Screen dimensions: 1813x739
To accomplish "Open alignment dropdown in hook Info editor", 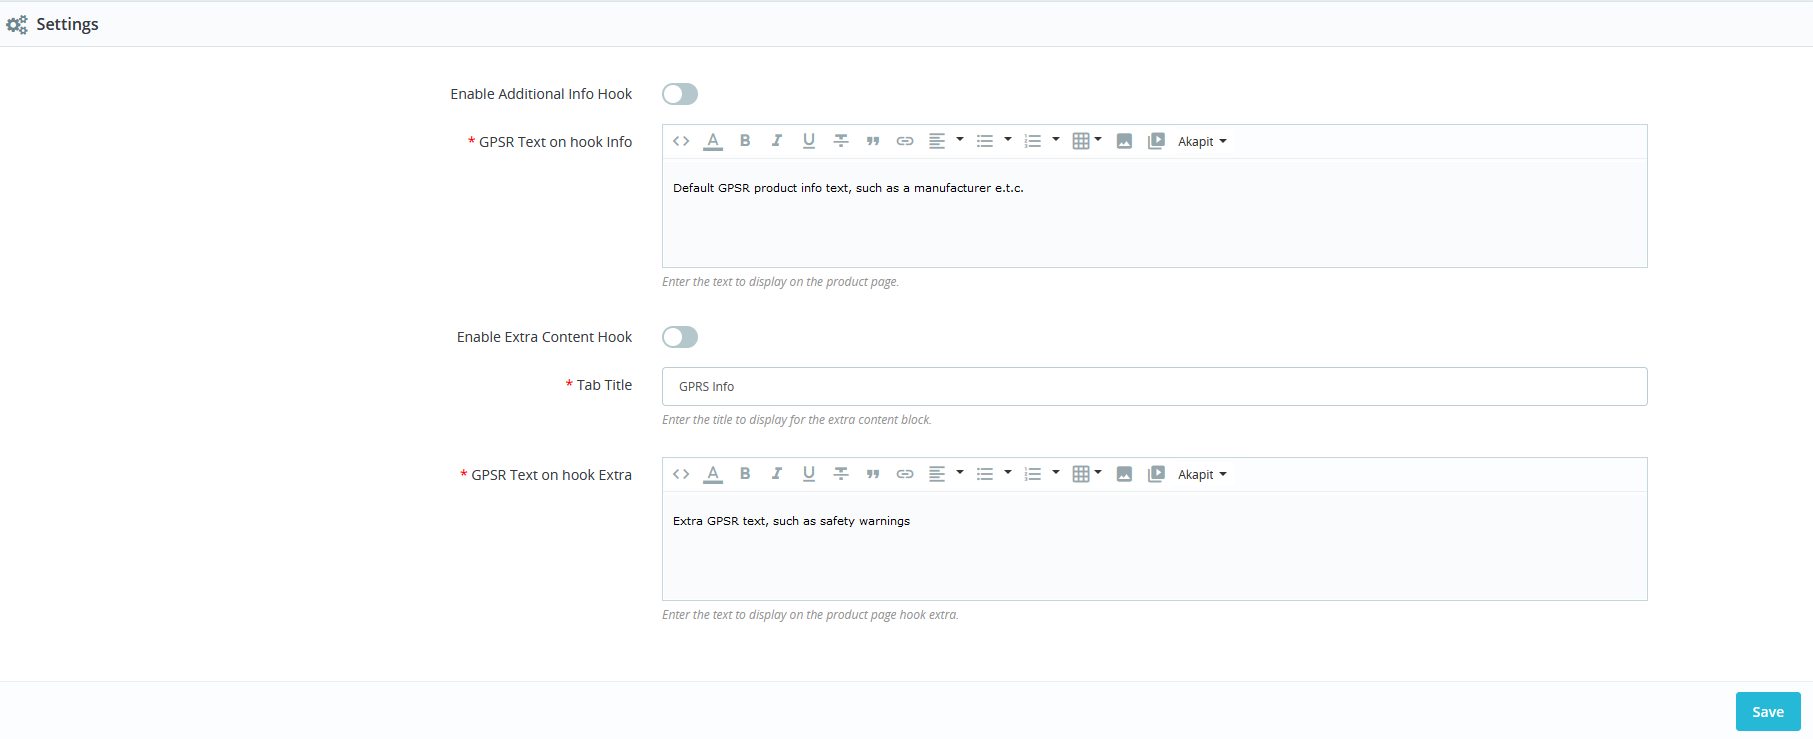I will tap(945, 141).
